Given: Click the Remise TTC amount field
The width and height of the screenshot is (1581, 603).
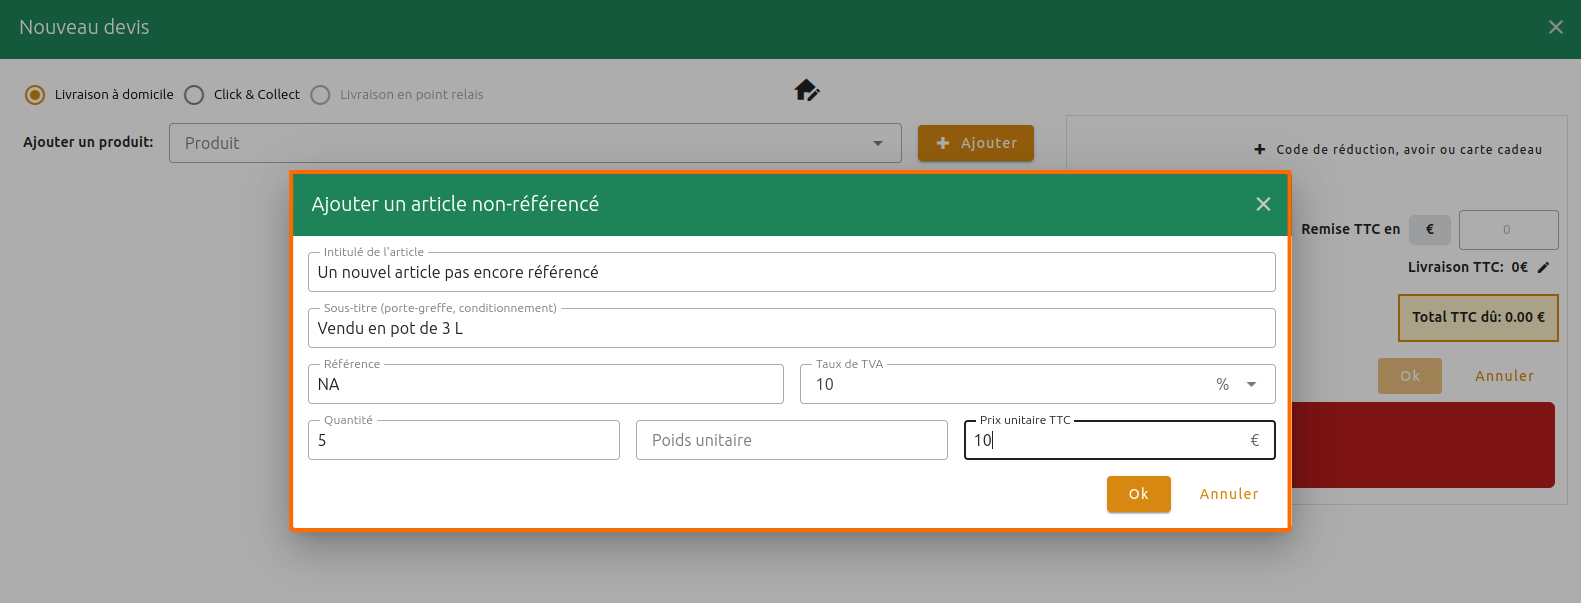Looking at the screenshot, I should [1508, 230].
